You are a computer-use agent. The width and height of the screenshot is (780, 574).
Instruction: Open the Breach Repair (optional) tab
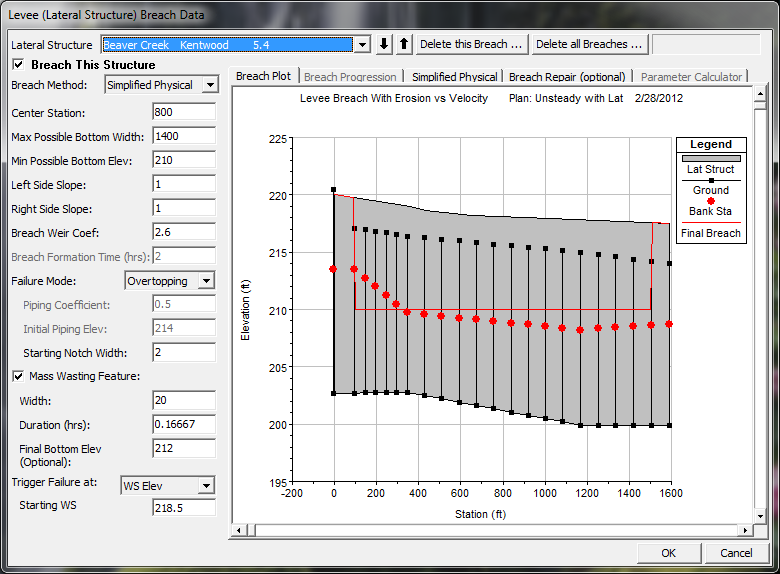(x=567, y=77)
